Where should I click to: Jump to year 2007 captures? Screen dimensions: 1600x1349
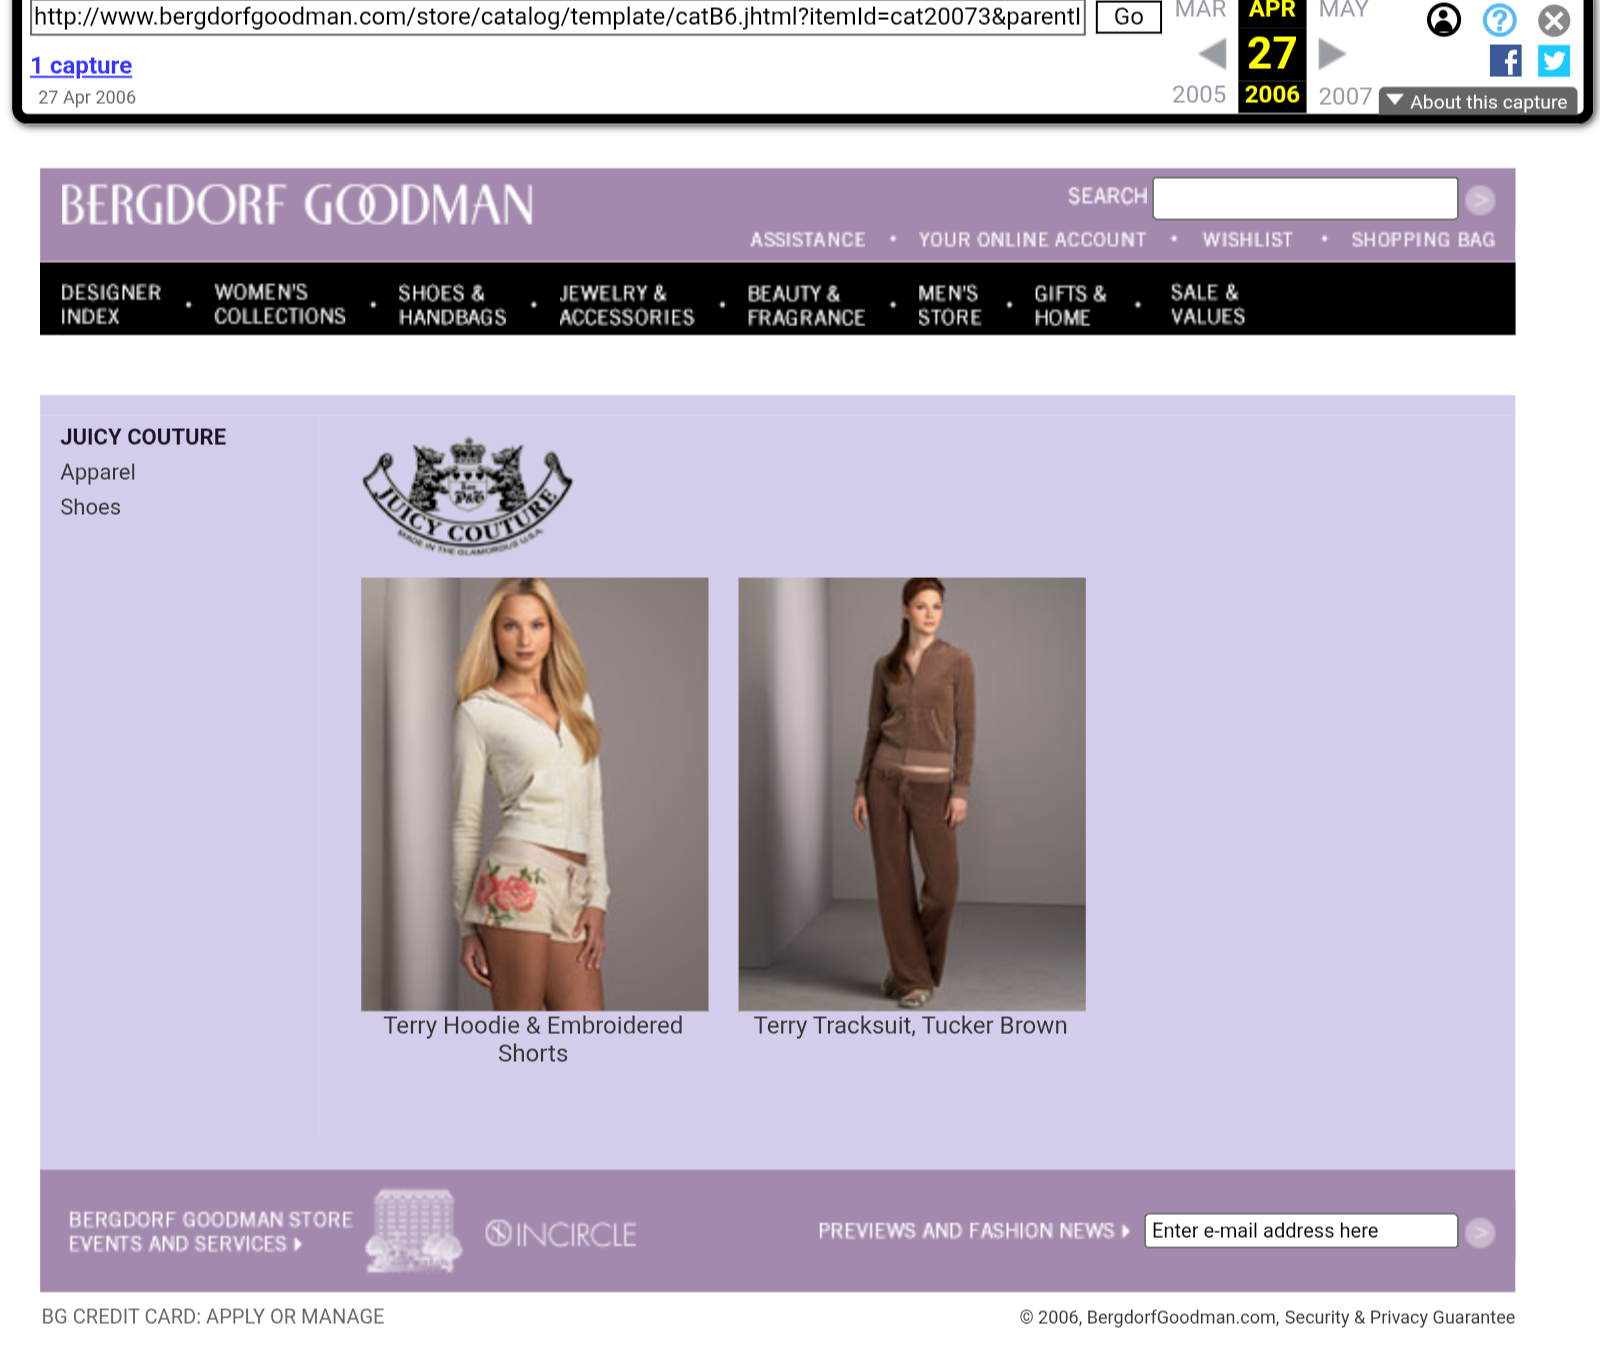coord(1345,96)
